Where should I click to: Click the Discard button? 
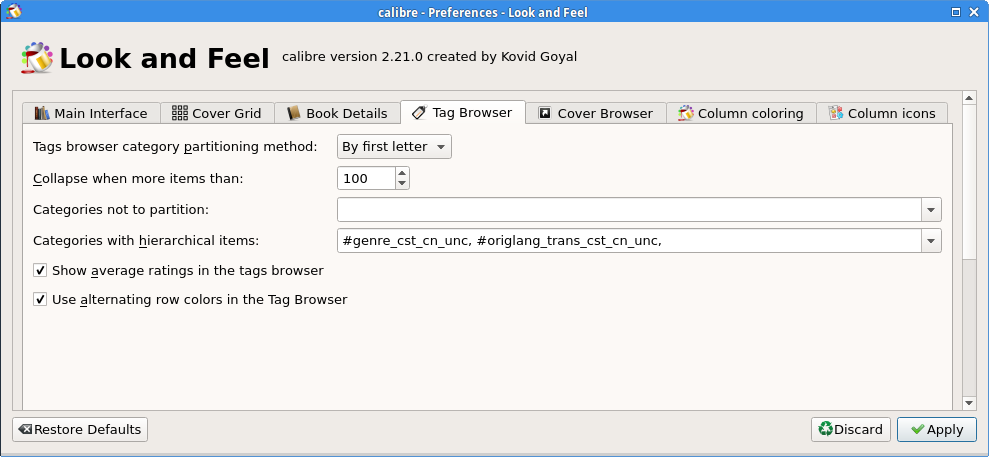click(x=851, y=429)
